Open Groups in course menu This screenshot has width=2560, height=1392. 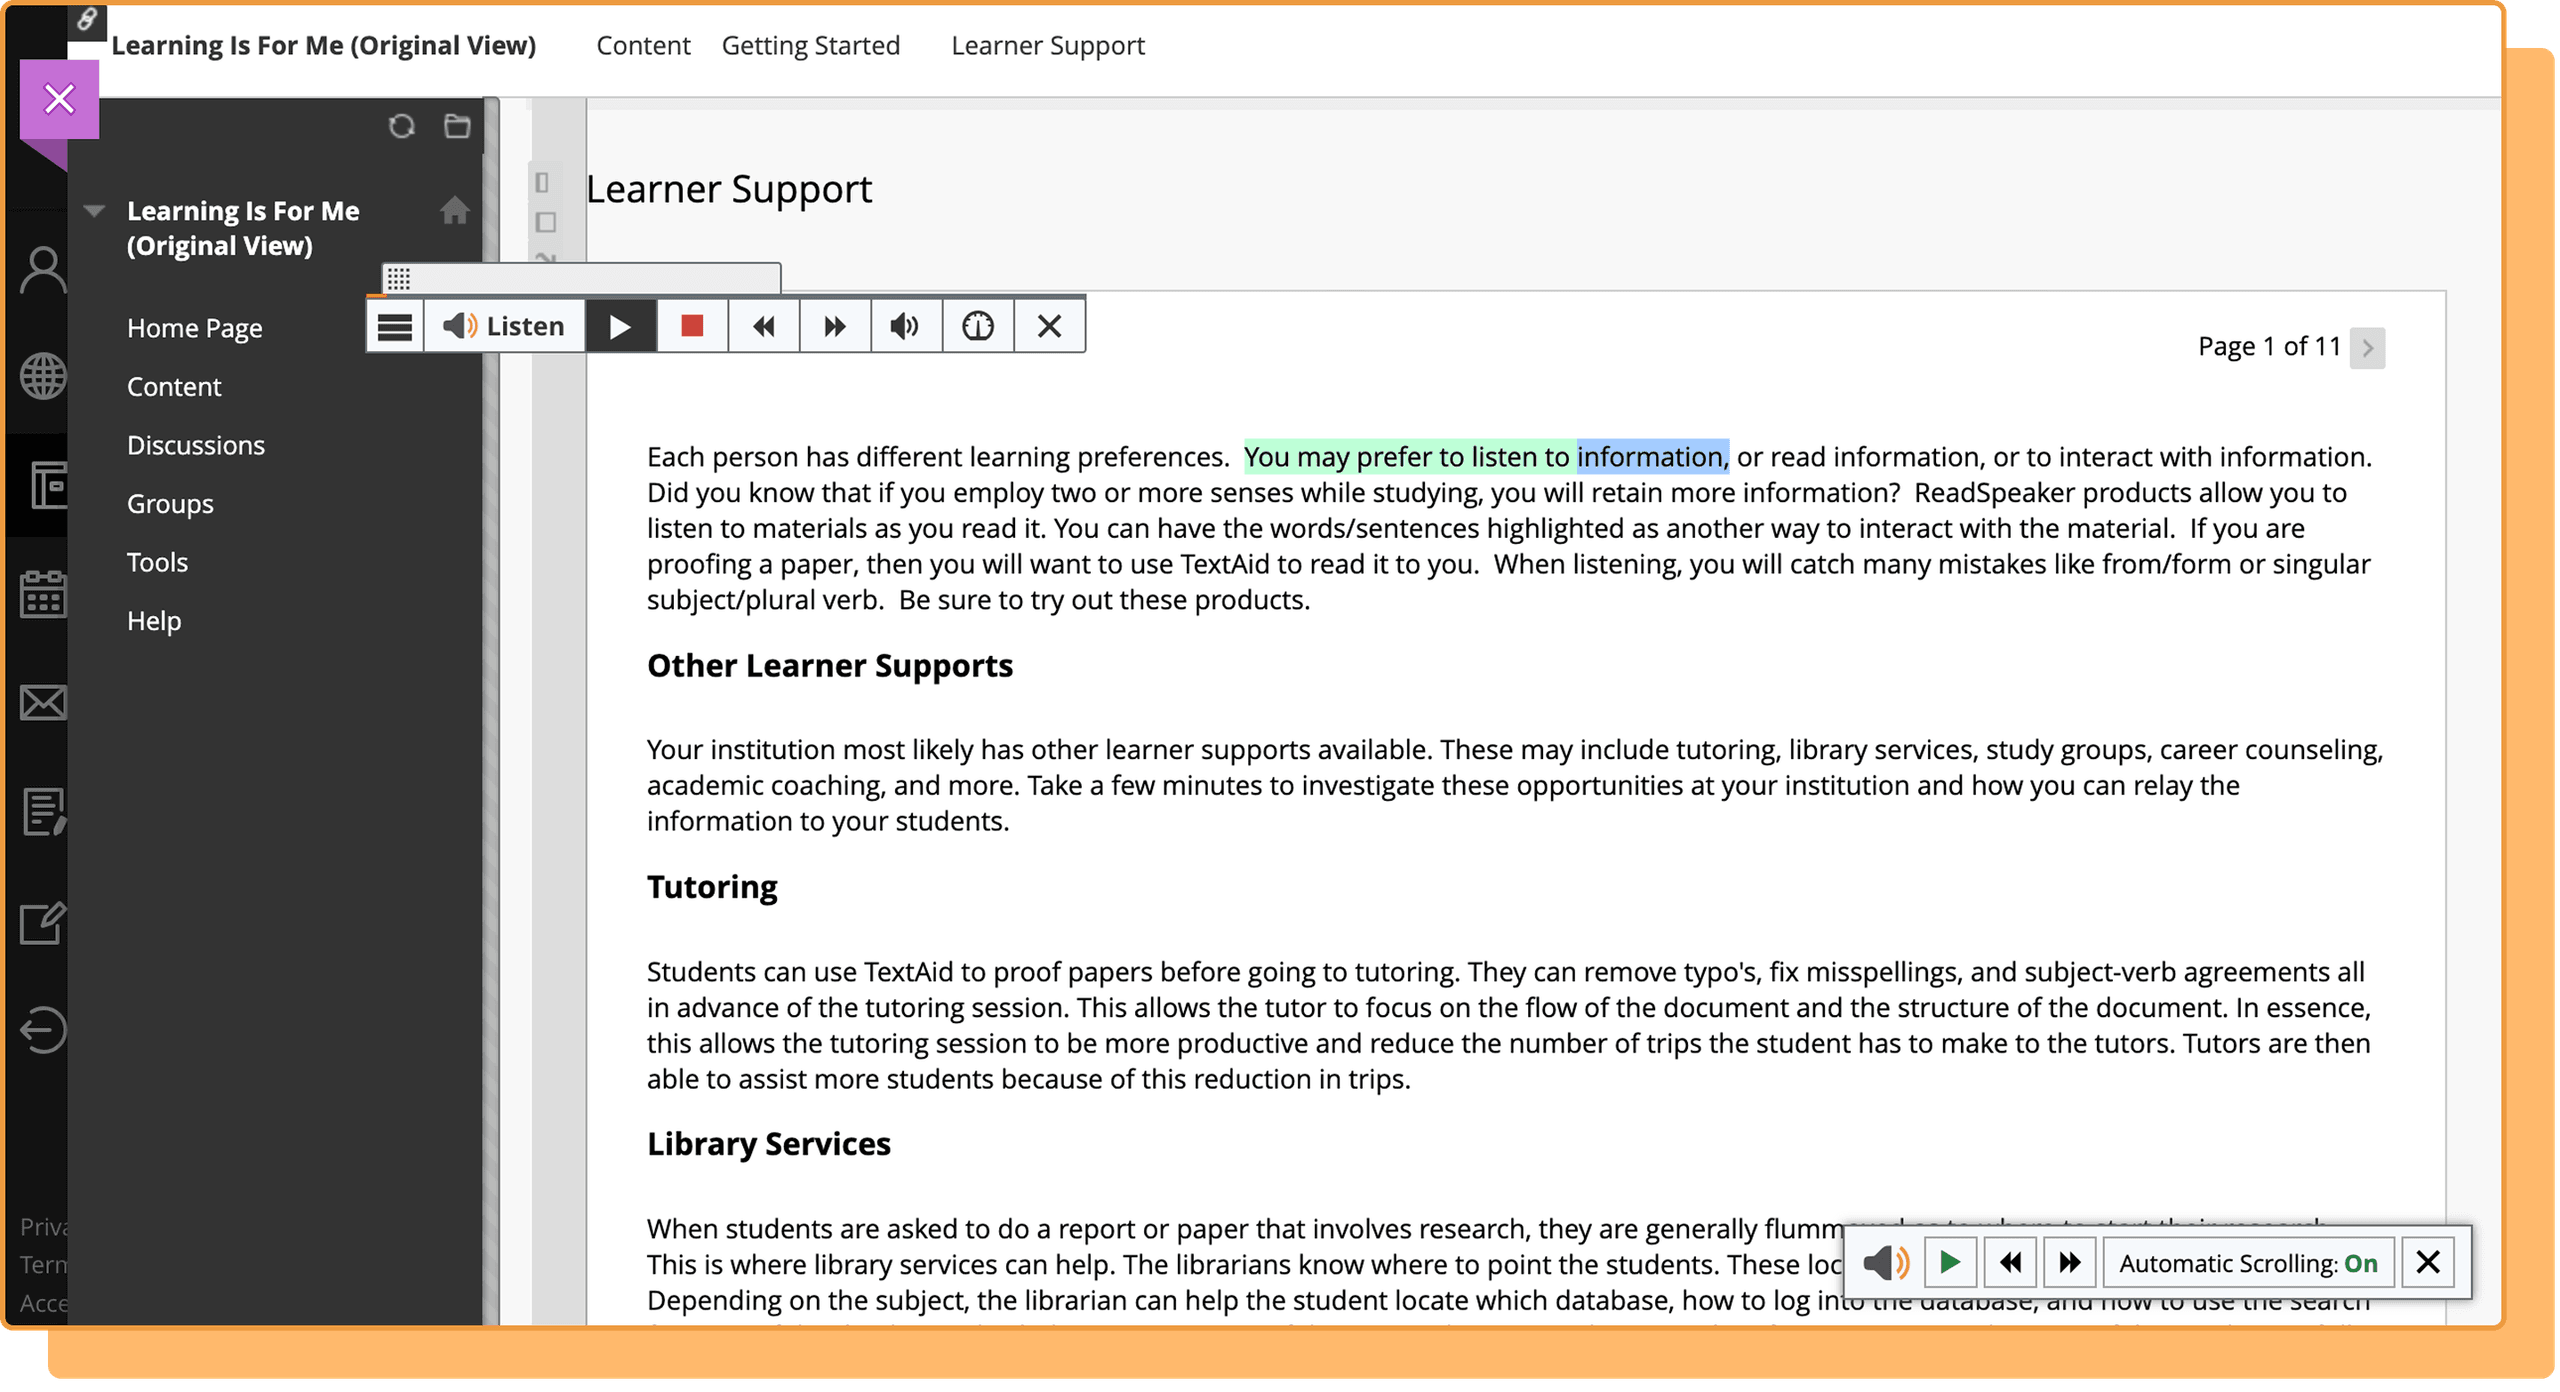(x=170, y=504)
